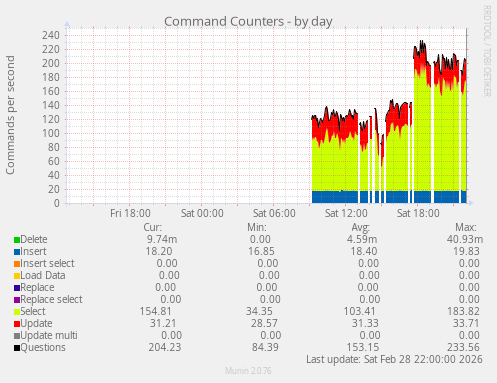
Task: Click the 140 y-axis tick label
Action: 51,105
